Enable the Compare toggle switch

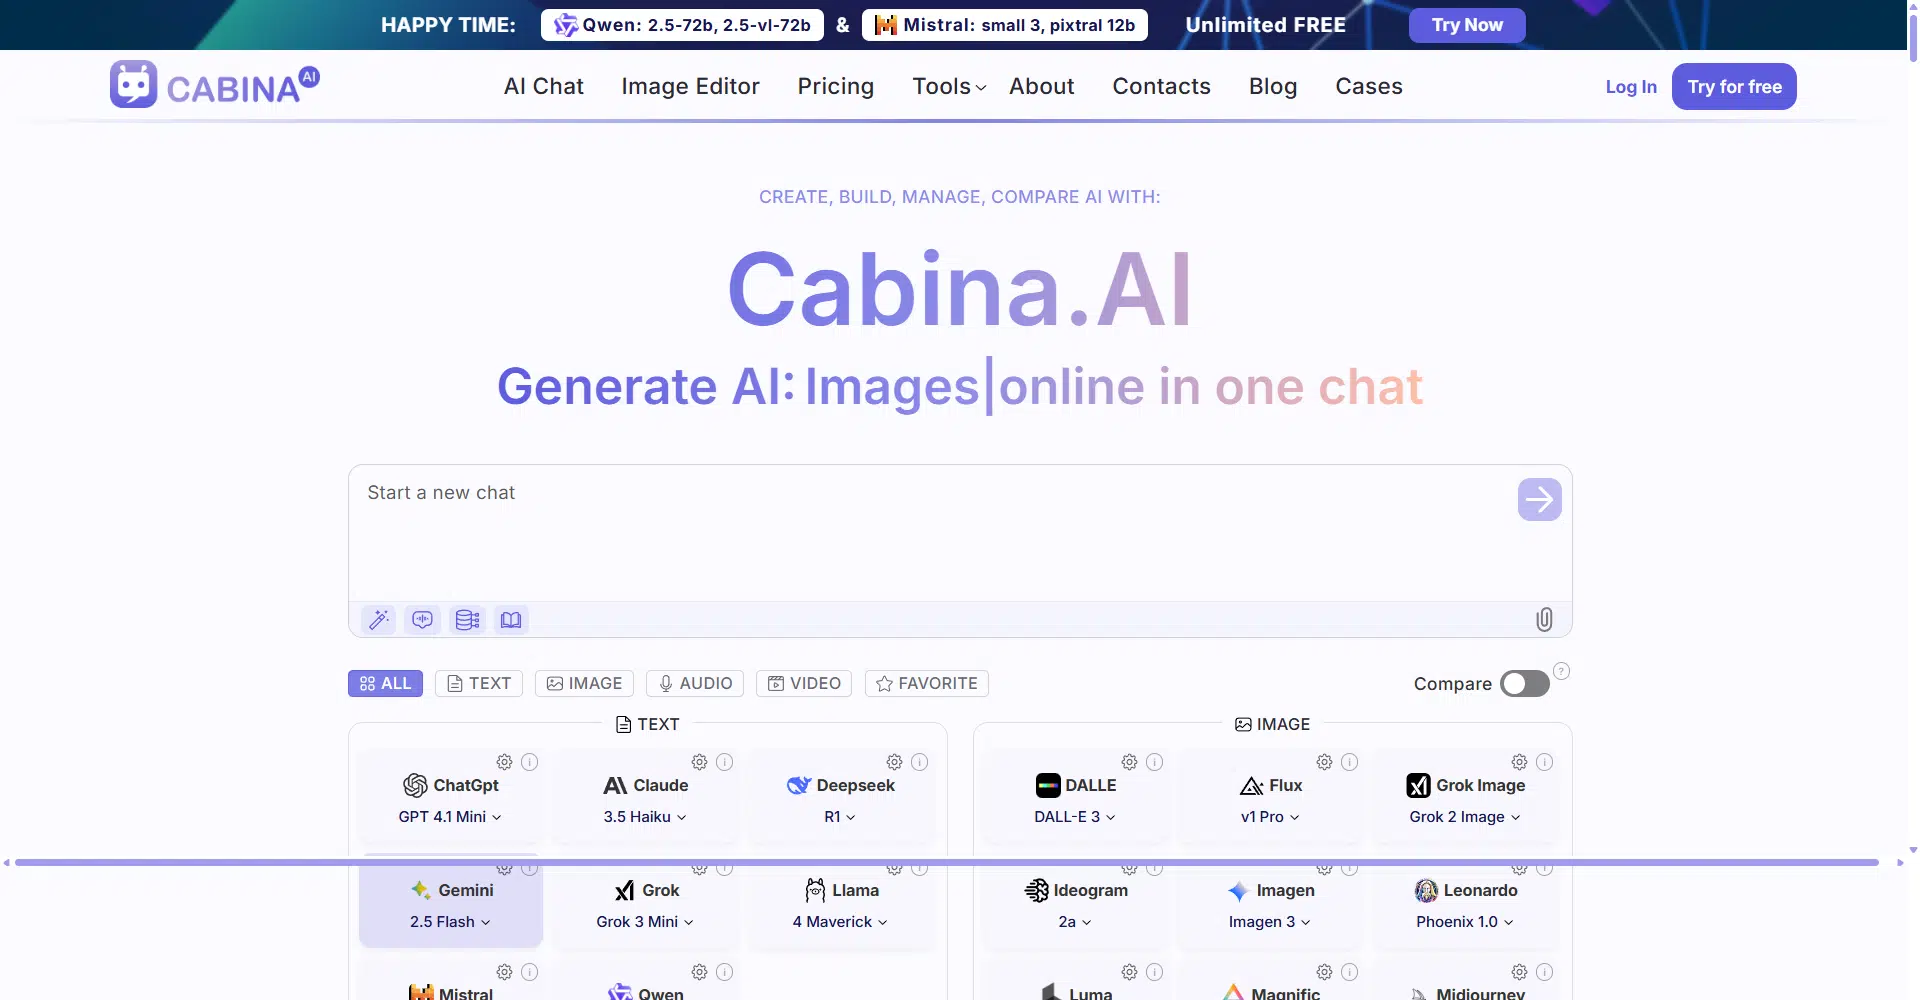click(x=1524, y=684)
